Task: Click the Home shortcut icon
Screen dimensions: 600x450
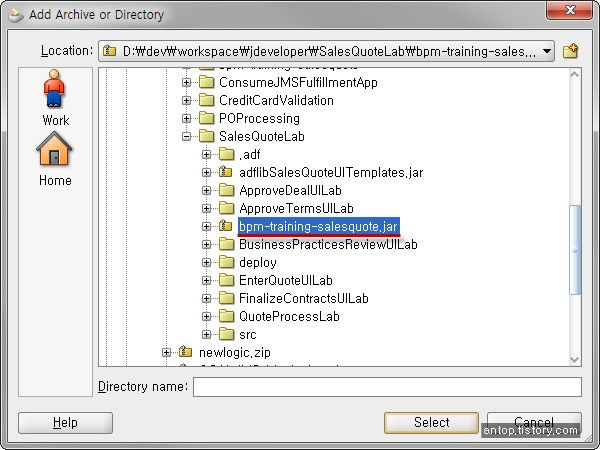Action: 54,148
